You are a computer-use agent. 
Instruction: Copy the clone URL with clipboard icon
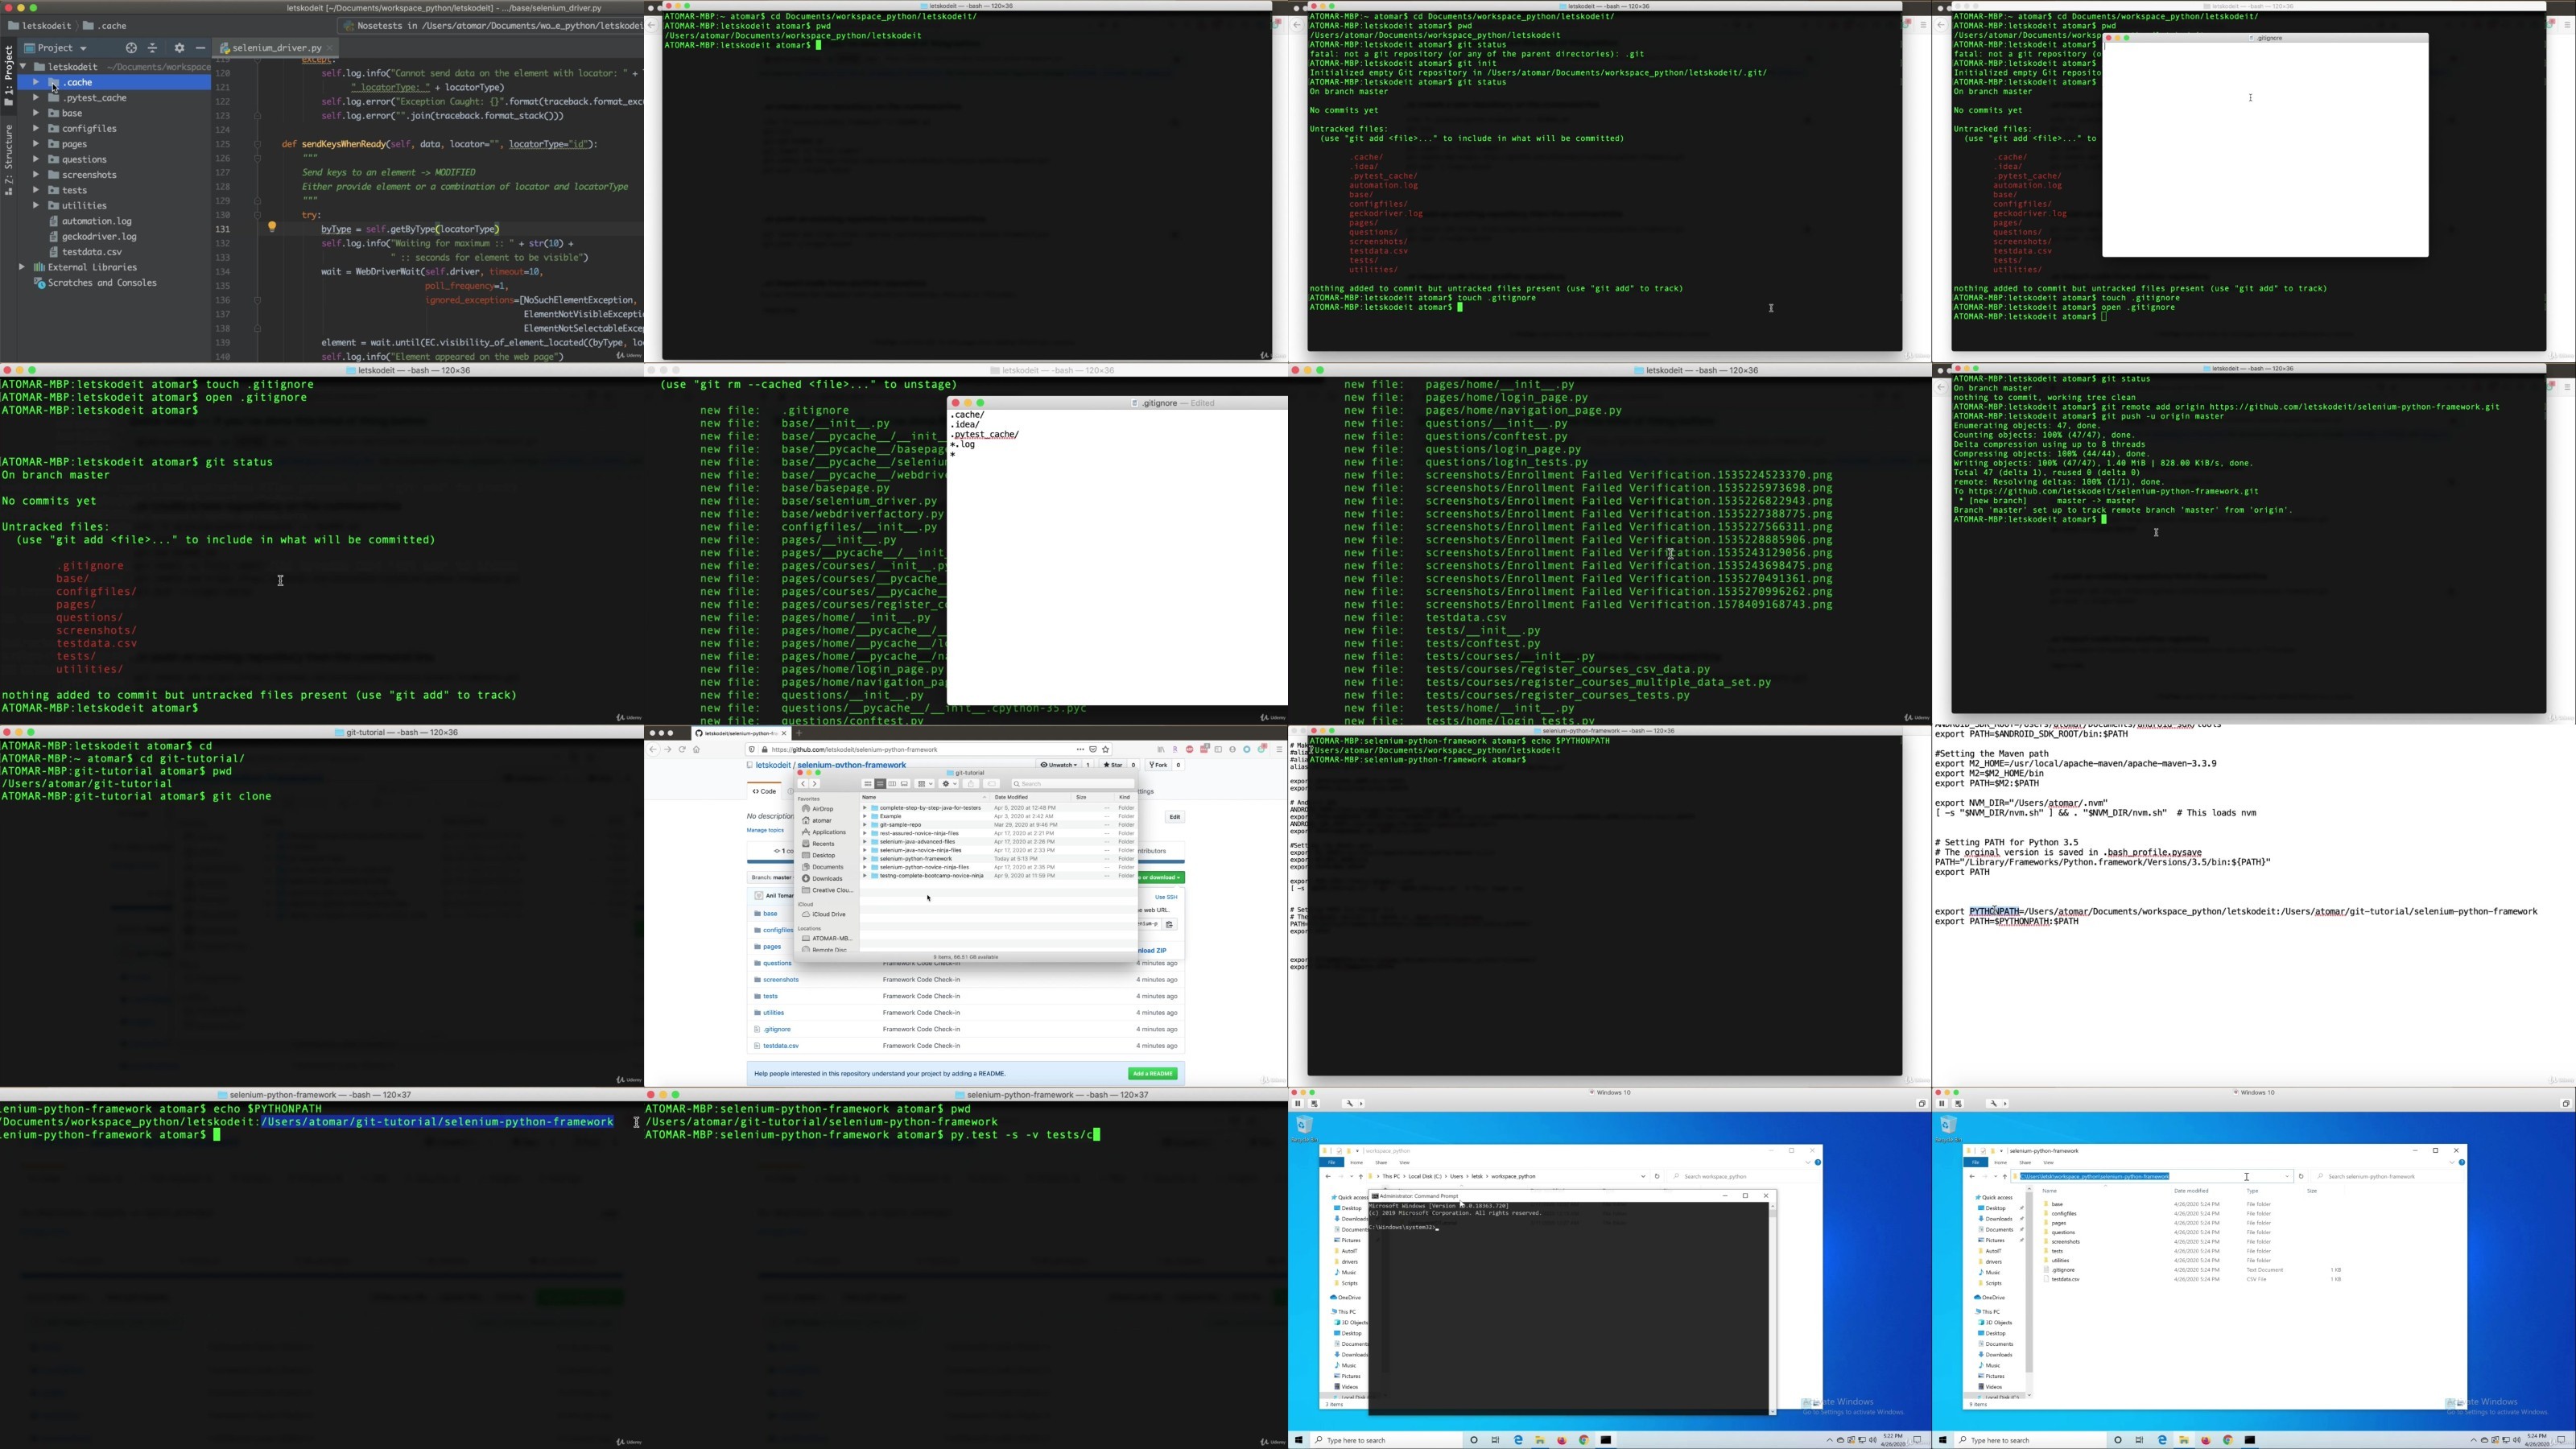[x=1170, y=924]
